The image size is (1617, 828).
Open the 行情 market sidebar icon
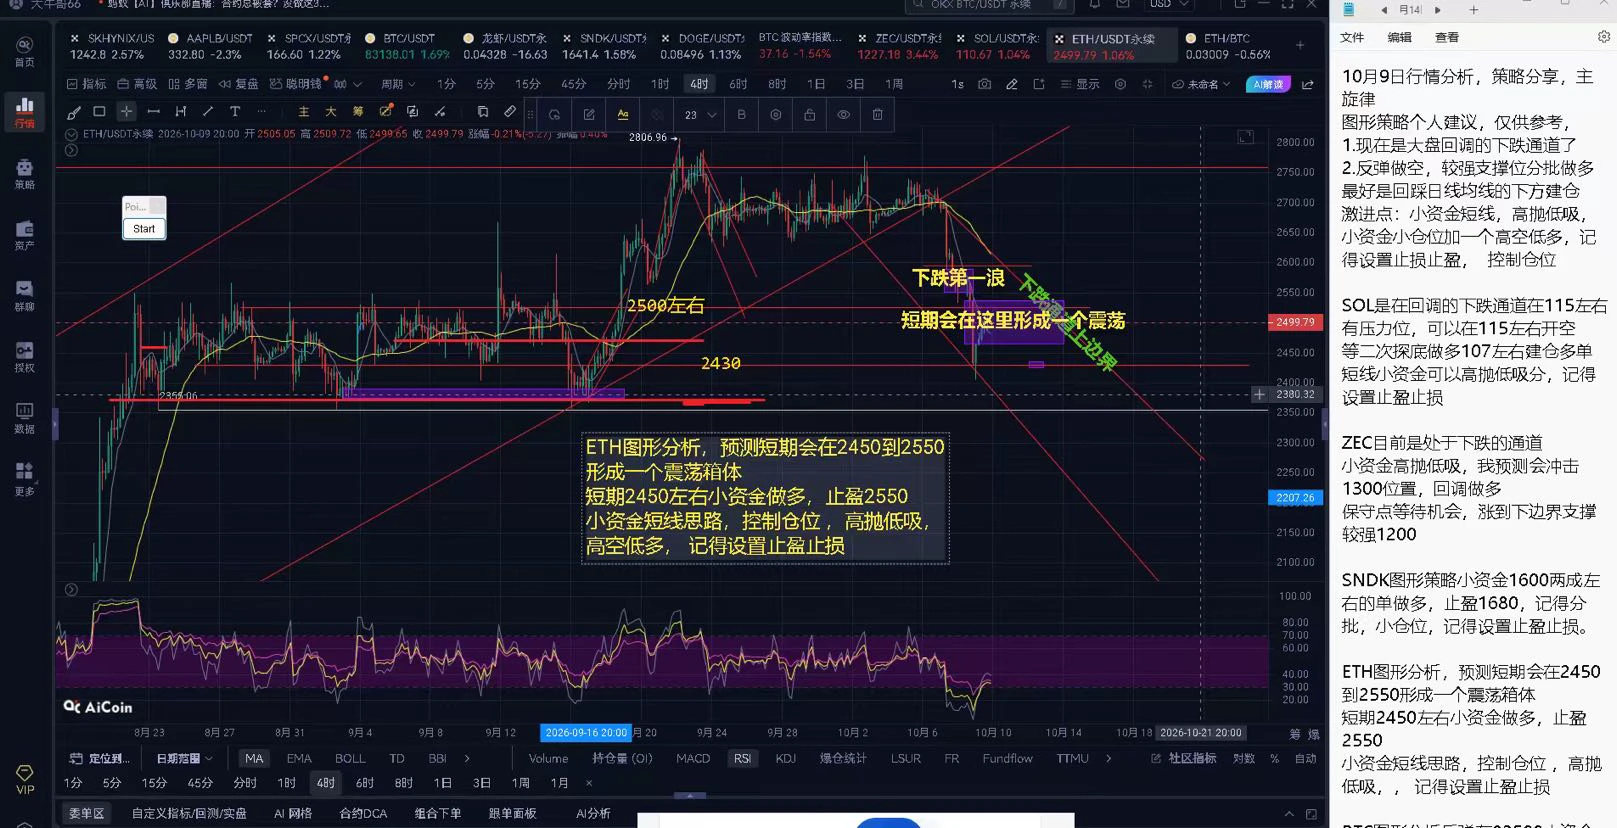[x=25, y=111]
